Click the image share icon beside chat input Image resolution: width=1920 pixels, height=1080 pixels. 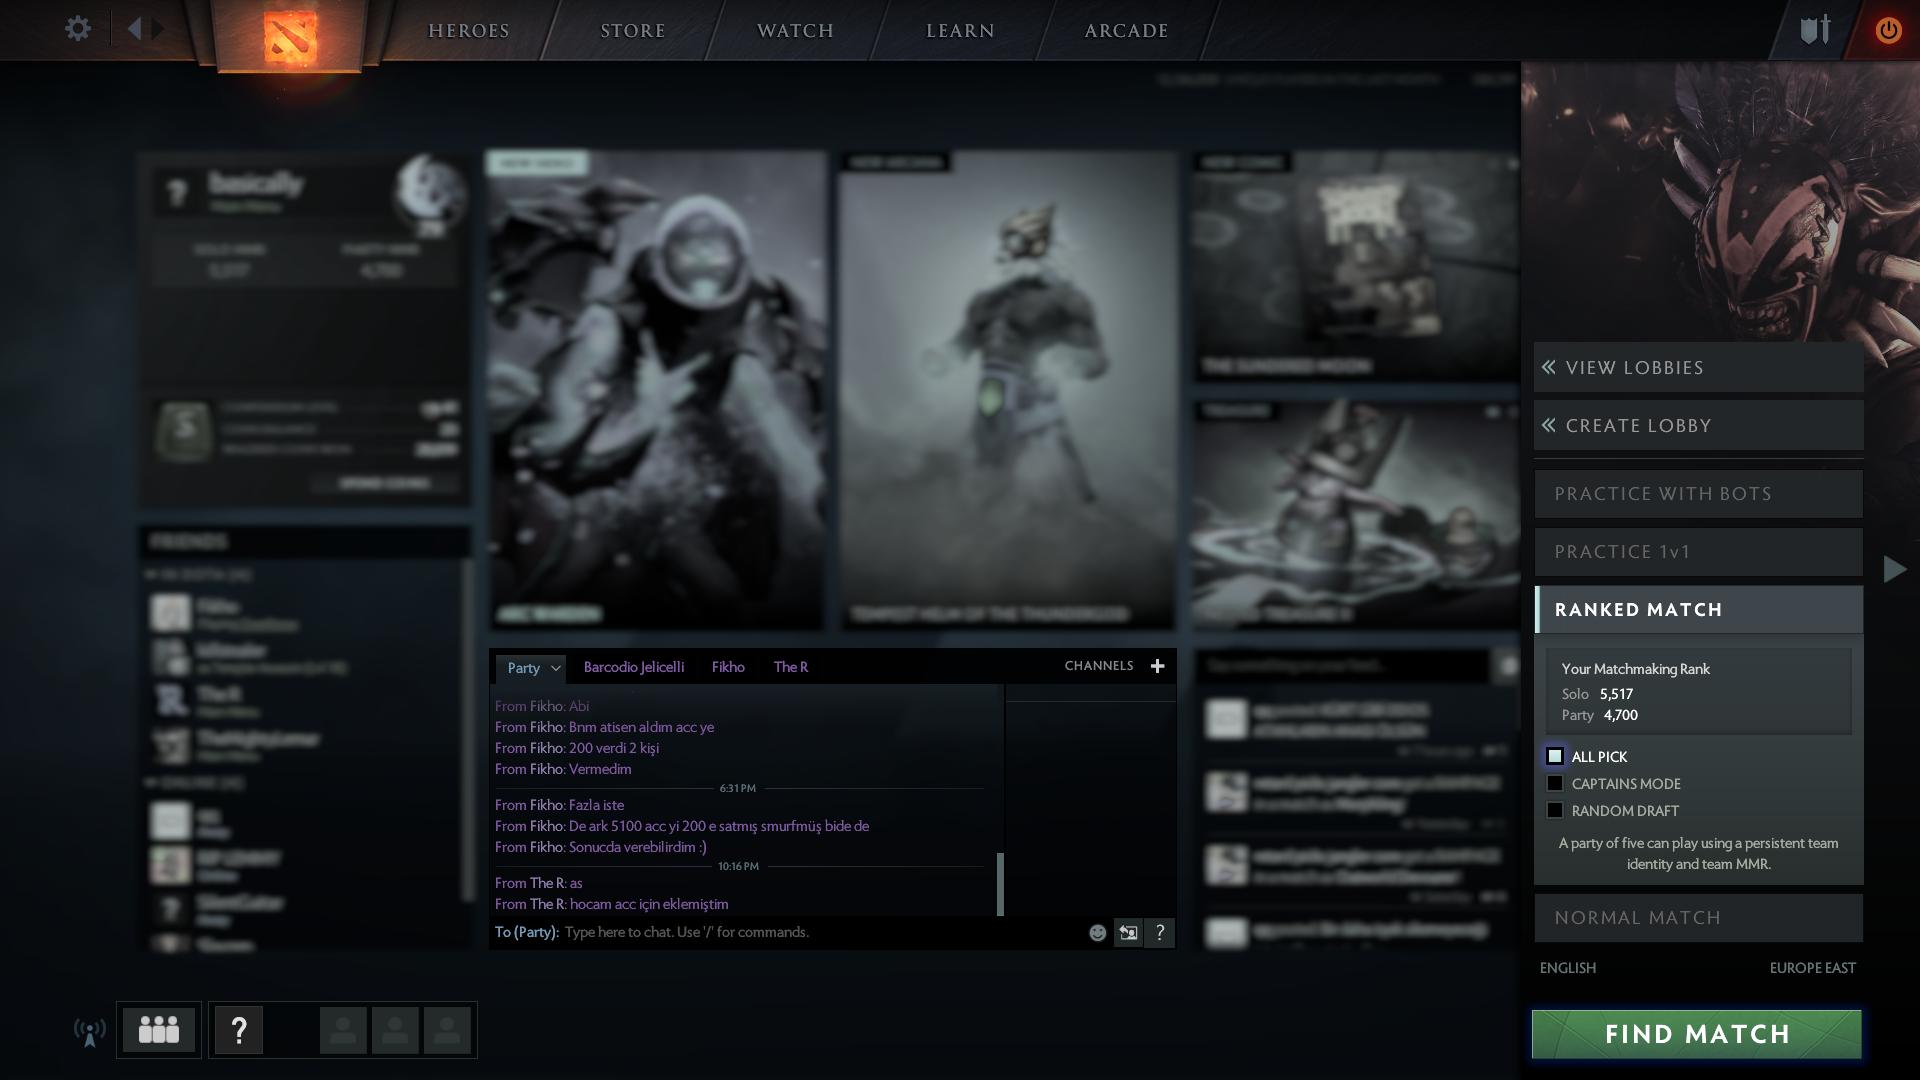point(1128,933)
